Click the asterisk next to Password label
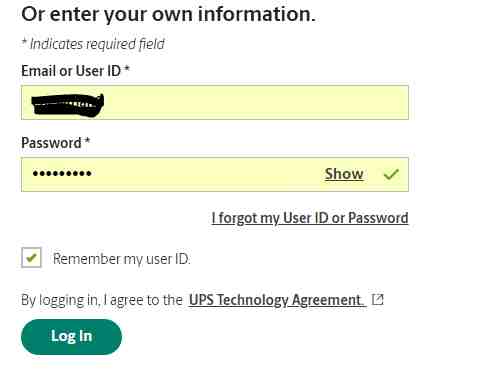 click(87, 140)
